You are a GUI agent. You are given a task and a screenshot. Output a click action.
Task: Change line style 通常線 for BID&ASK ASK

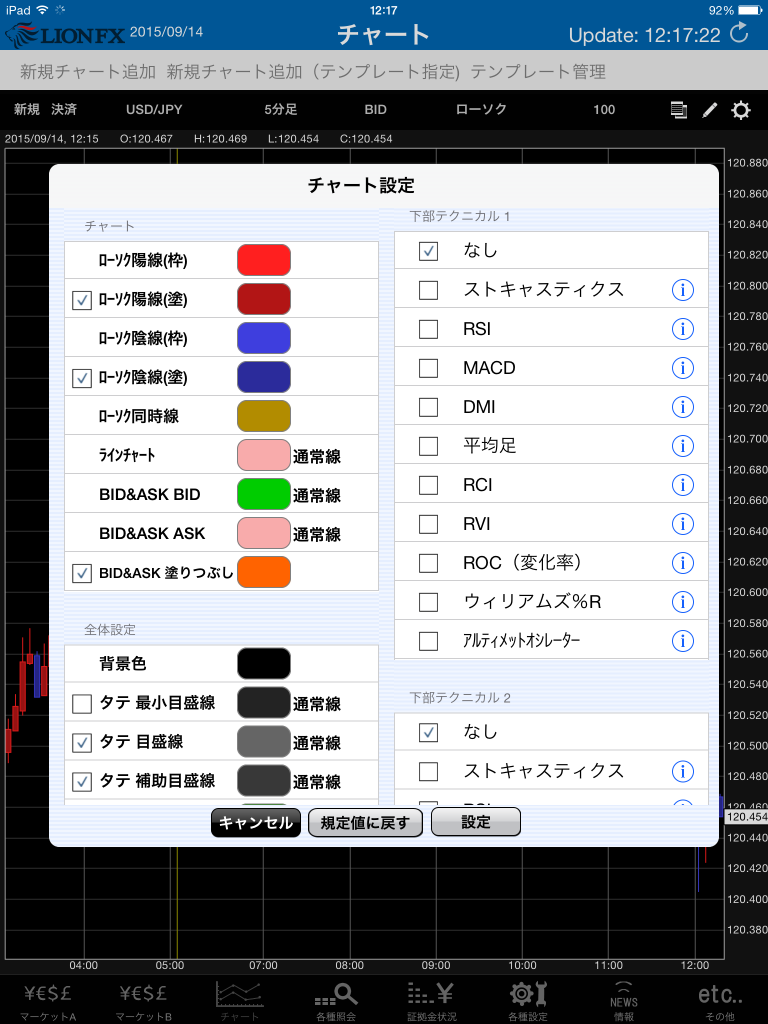tap(317, 534)
